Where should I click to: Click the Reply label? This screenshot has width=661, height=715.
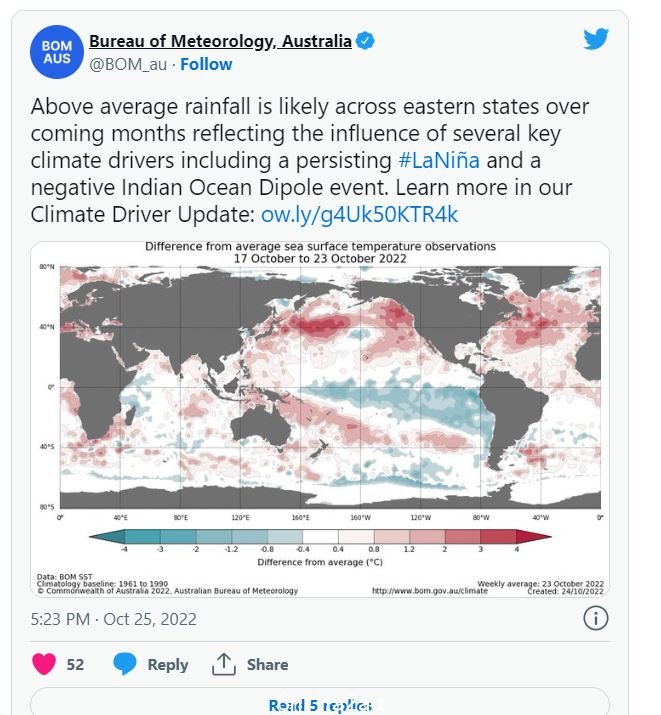coord(168,665)
